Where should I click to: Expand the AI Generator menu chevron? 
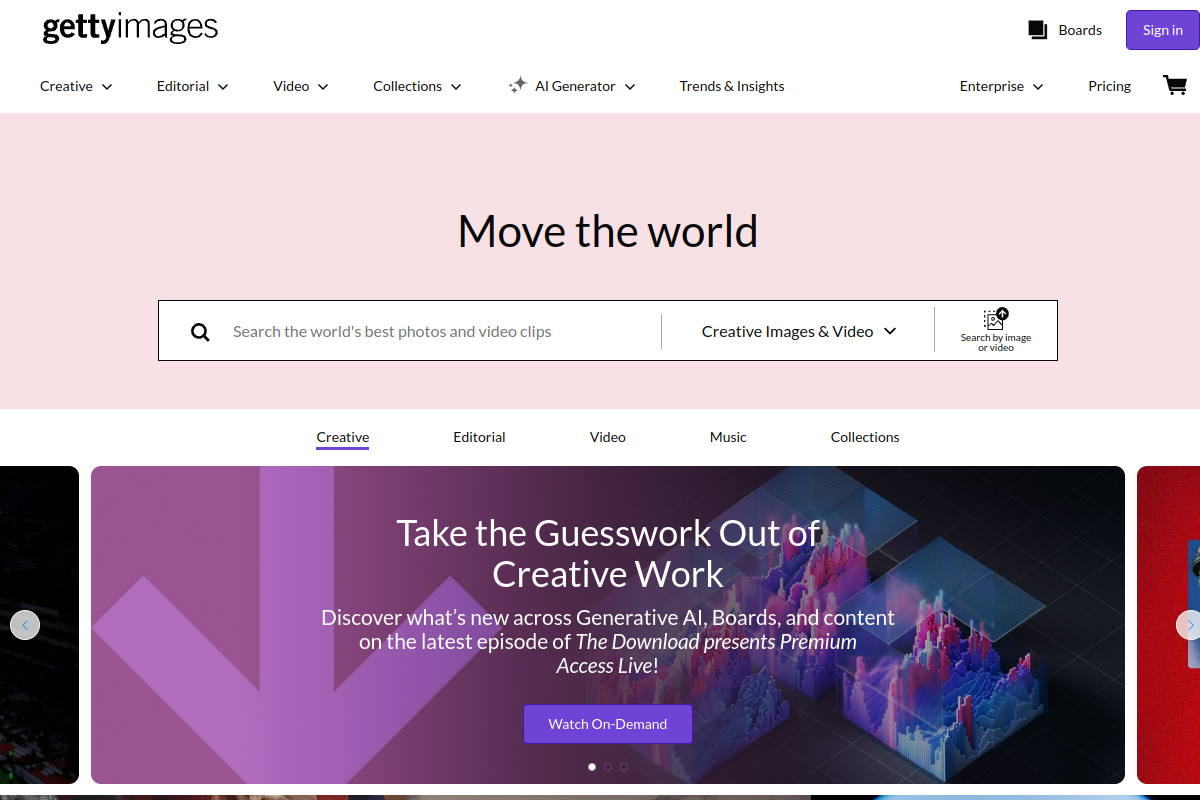click(630, 87)
